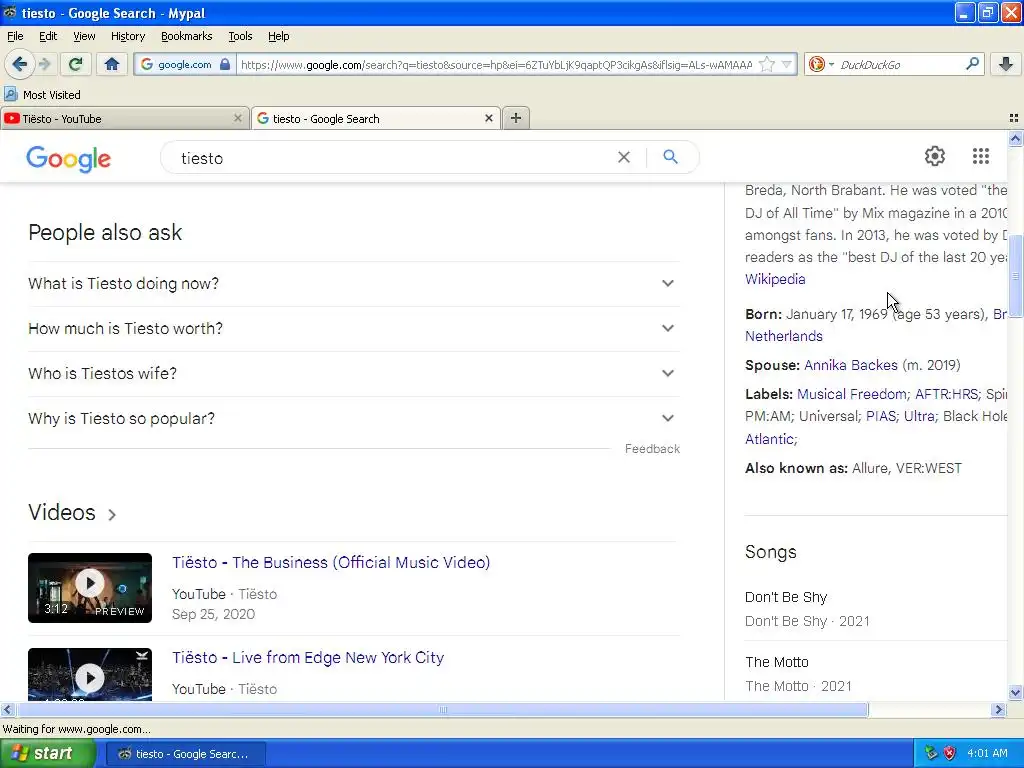Select the song The Motto

click(x=875, y=673)
